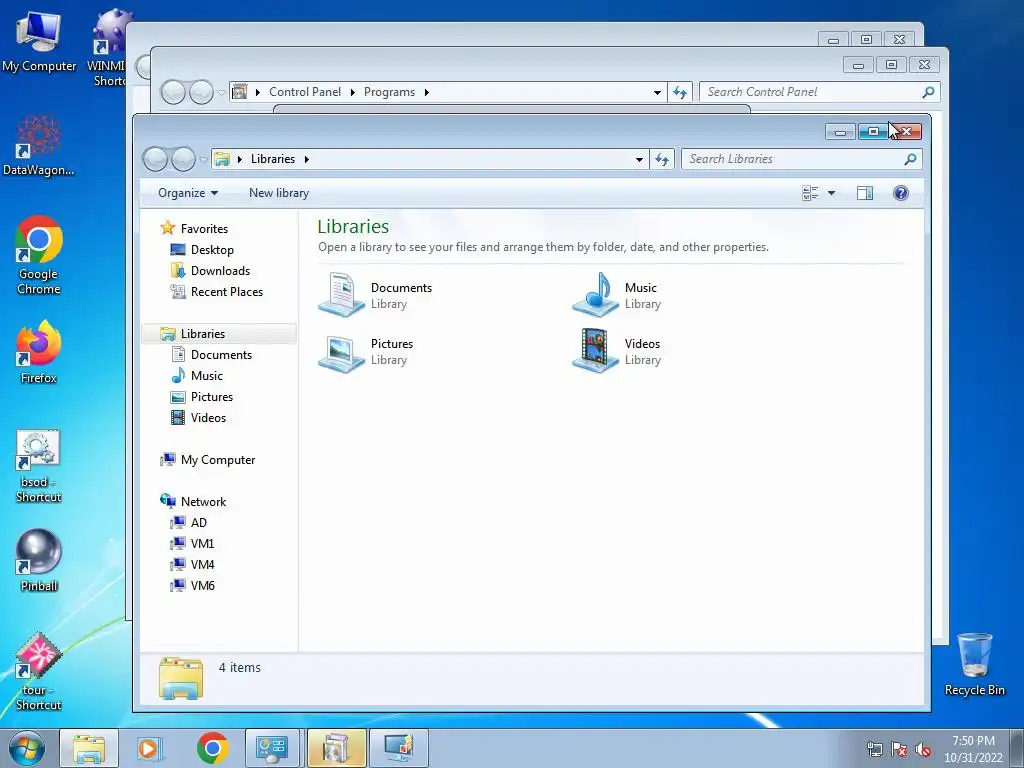Open Google Chrome desktop shortcut
Viewport: 1024px width, 768px height.
(39, 255)
